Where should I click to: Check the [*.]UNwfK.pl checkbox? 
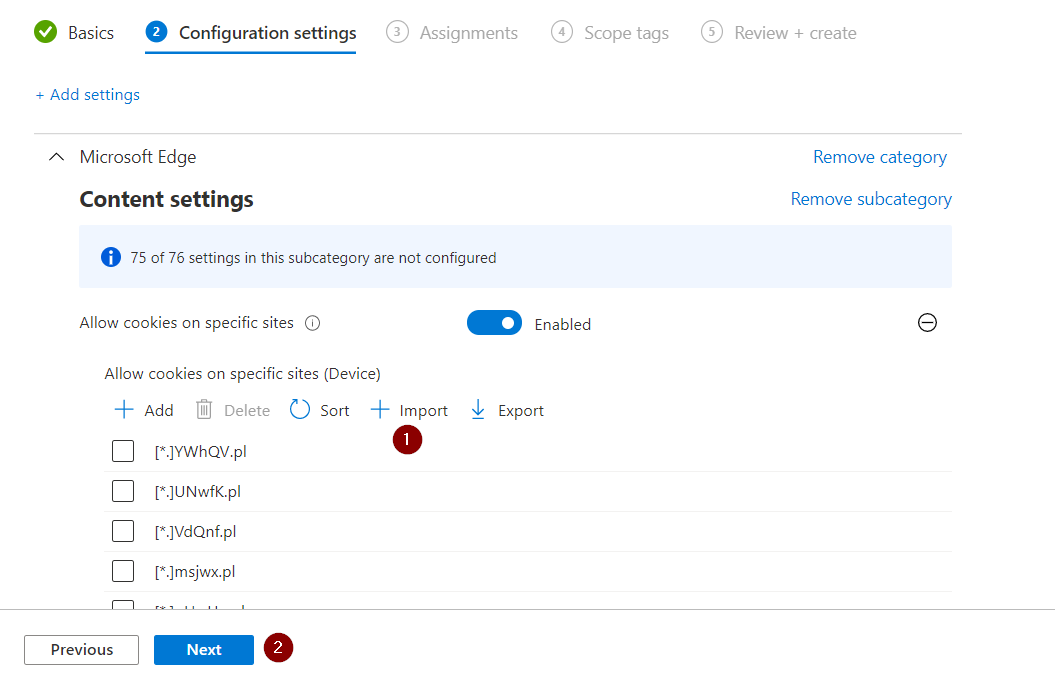[123, 491]
